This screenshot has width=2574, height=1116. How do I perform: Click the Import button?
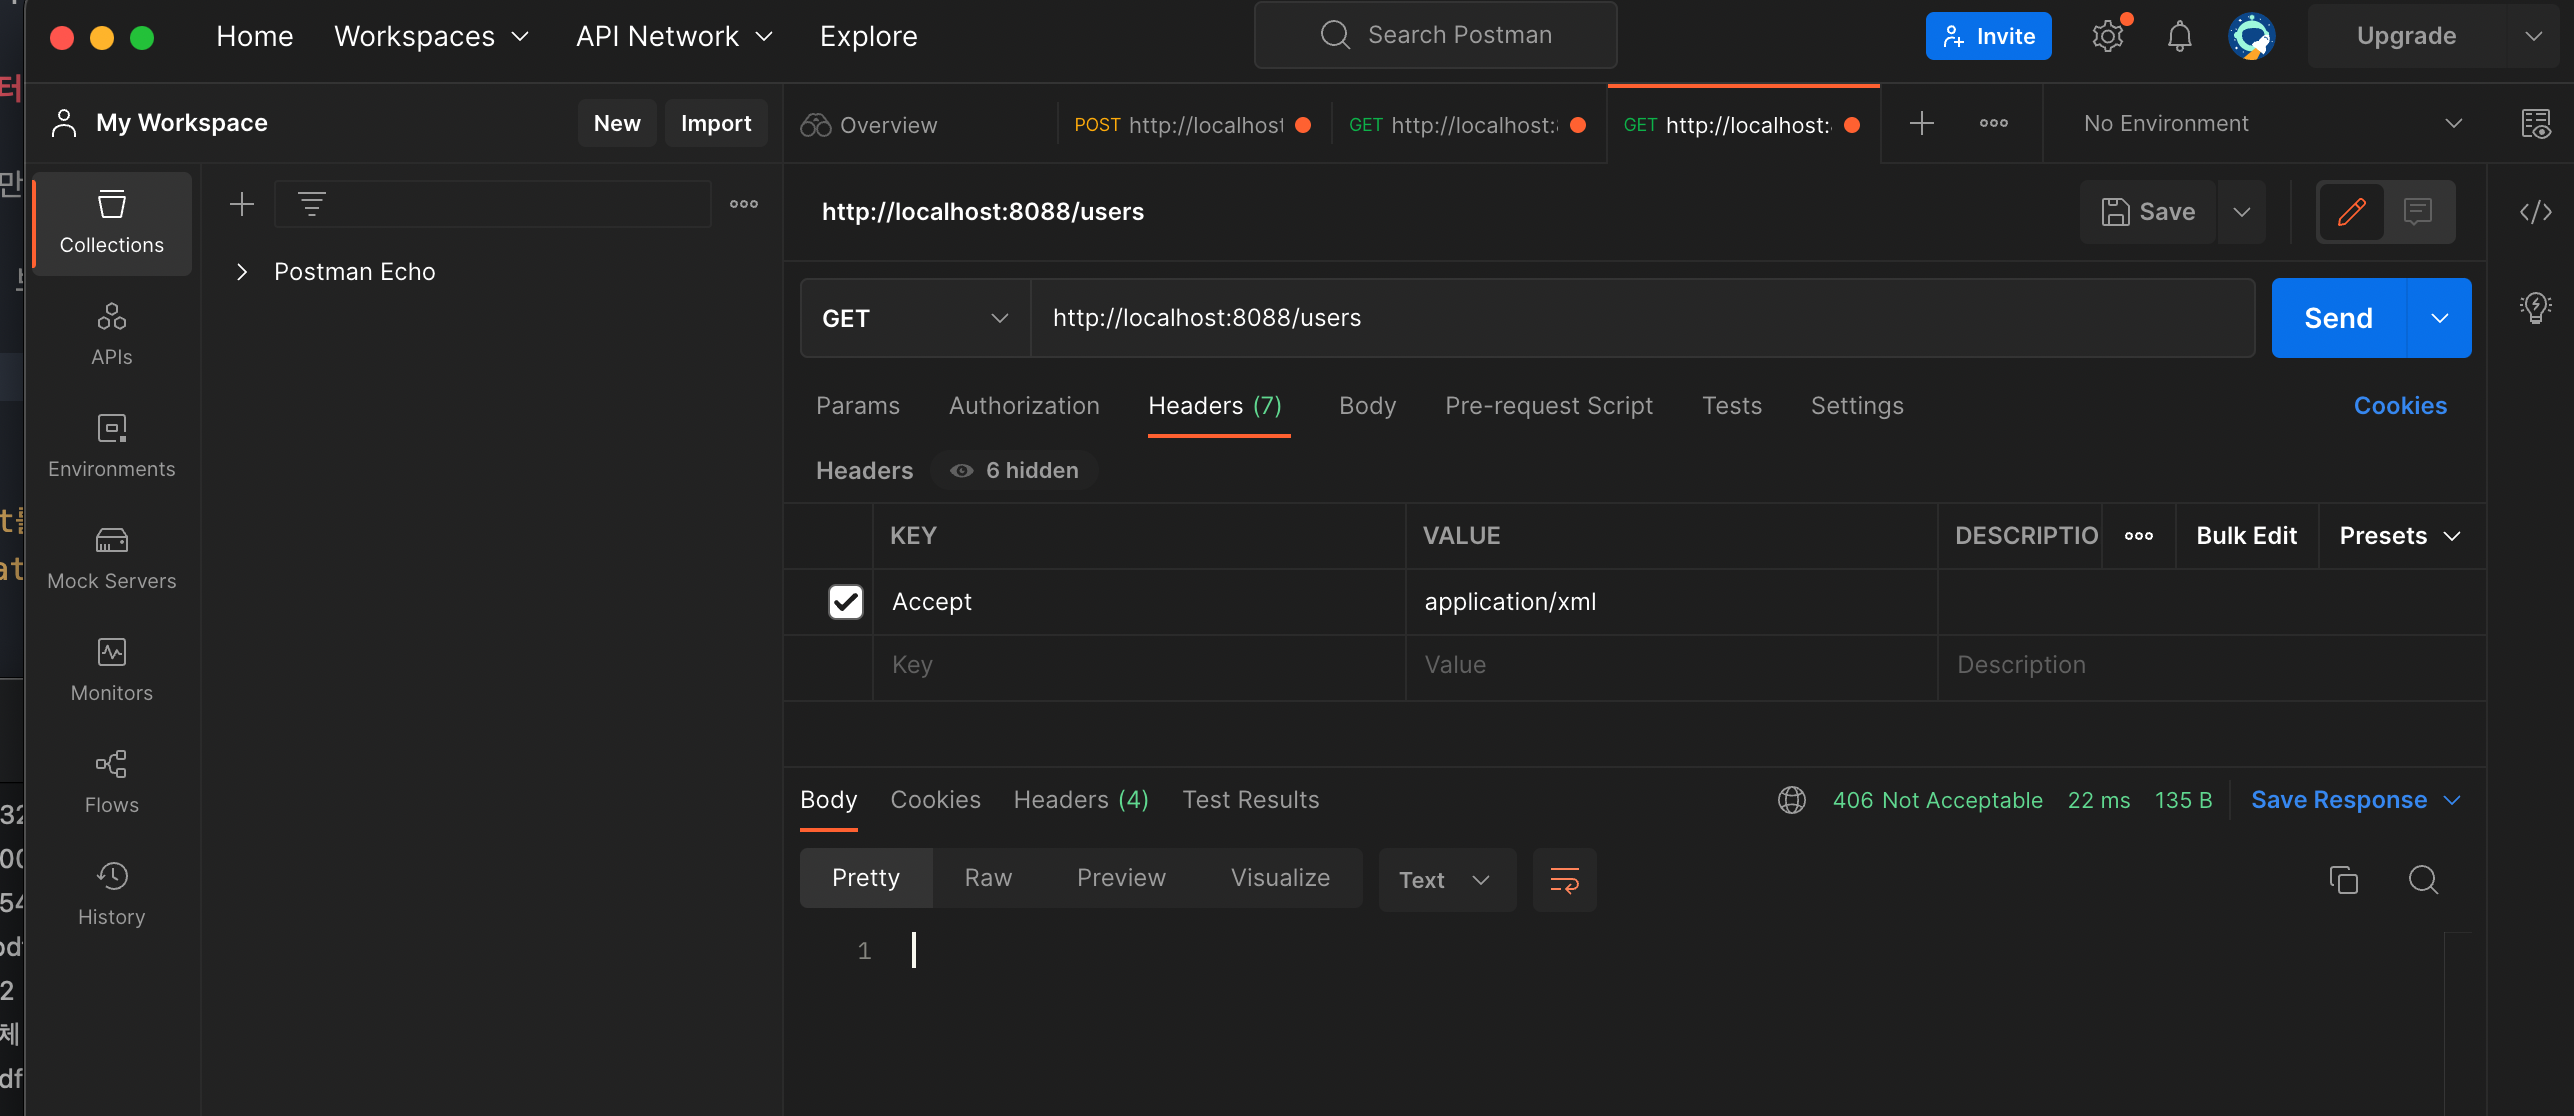pos(715,123)
